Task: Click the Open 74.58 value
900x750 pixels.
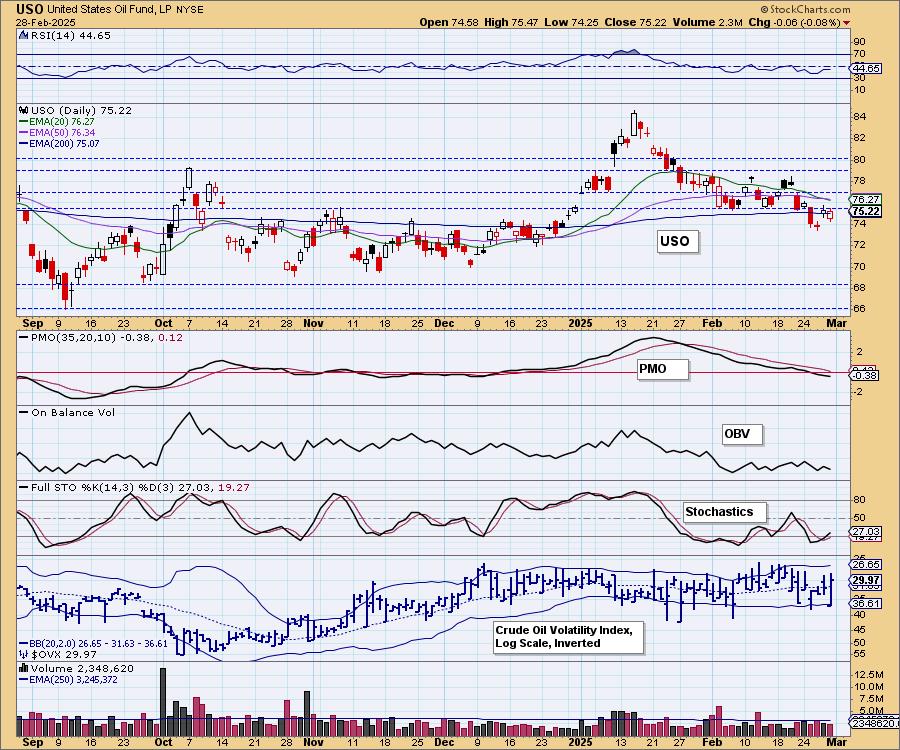Action: point(448,22)
